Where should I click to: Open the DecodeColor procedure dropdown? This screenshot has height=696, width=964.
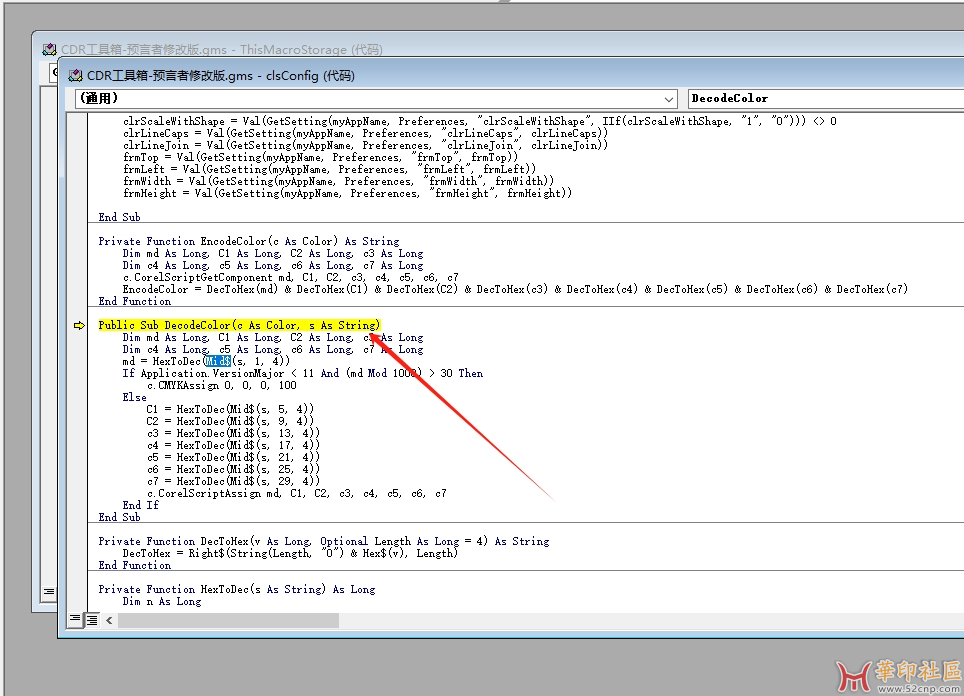tap(826, 98)
